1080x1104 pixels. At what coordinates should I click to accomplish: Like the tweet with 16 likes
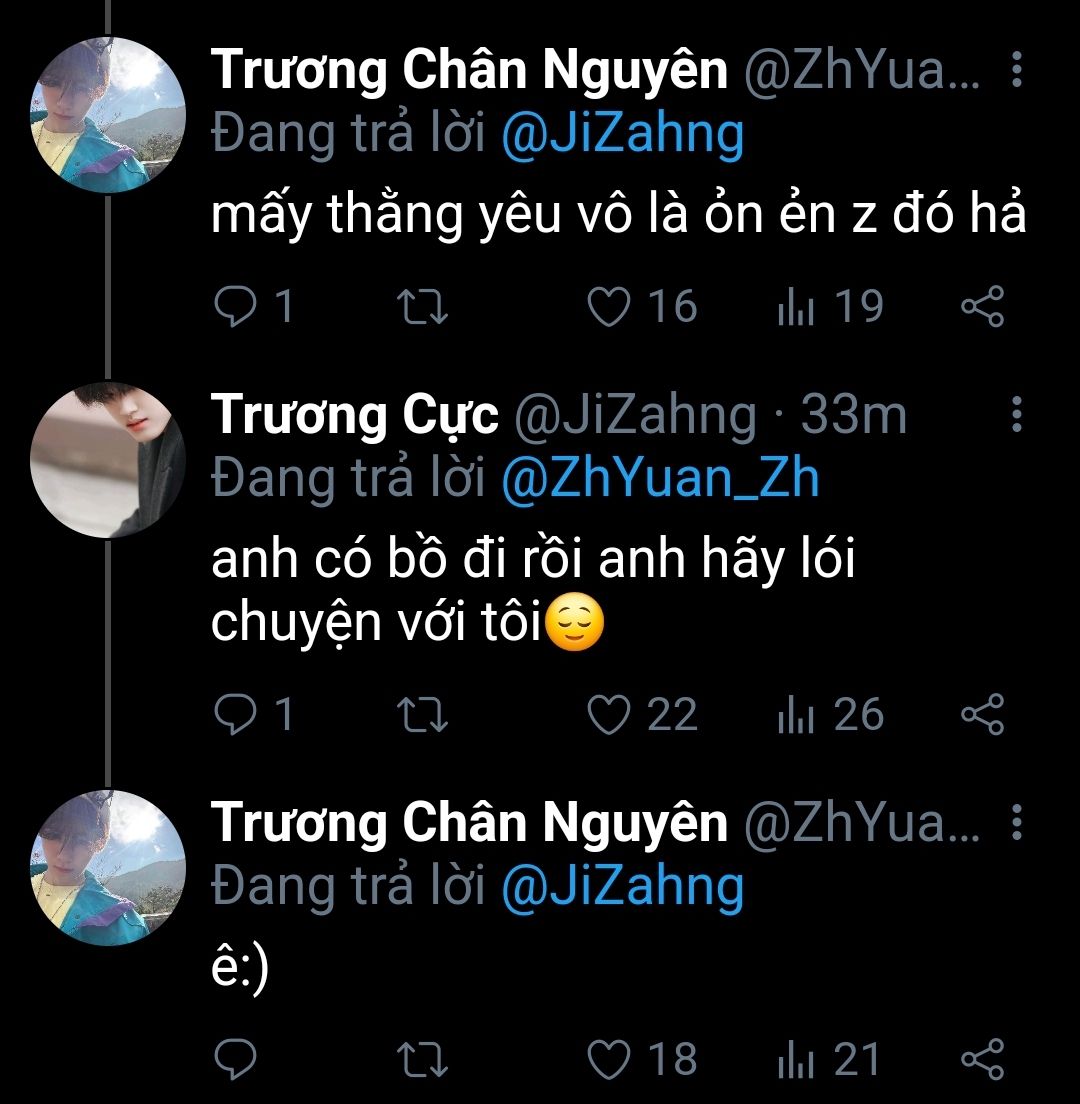608,306
